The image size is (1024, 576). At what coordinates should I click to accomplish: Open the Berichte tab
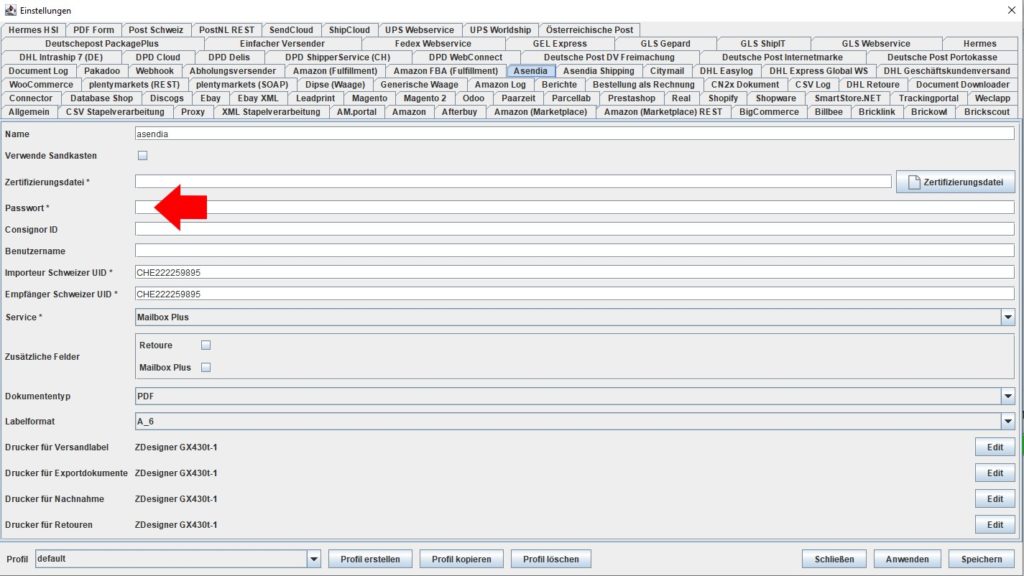tap(559, 84)
